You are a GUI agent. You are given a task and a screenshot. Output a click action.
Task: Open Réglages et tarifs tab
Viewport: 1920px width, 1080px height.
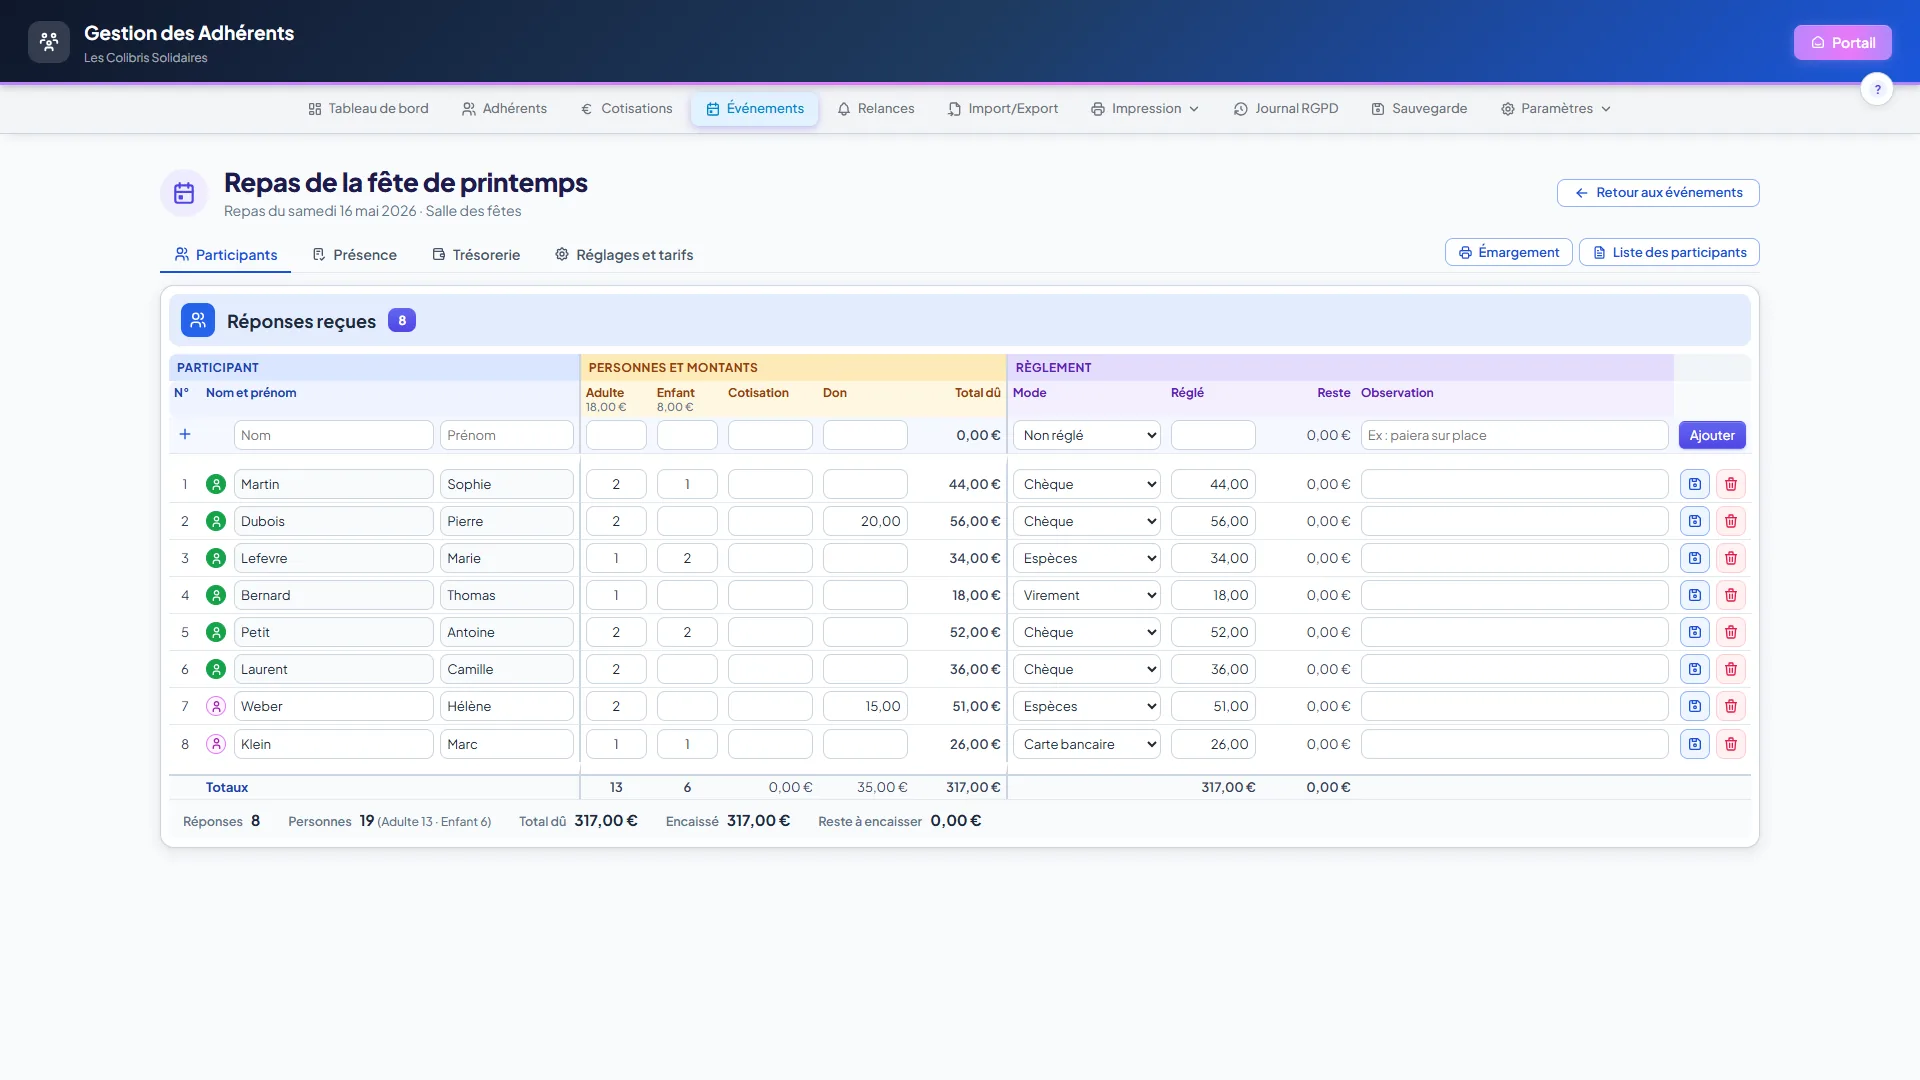coord(624,255)
